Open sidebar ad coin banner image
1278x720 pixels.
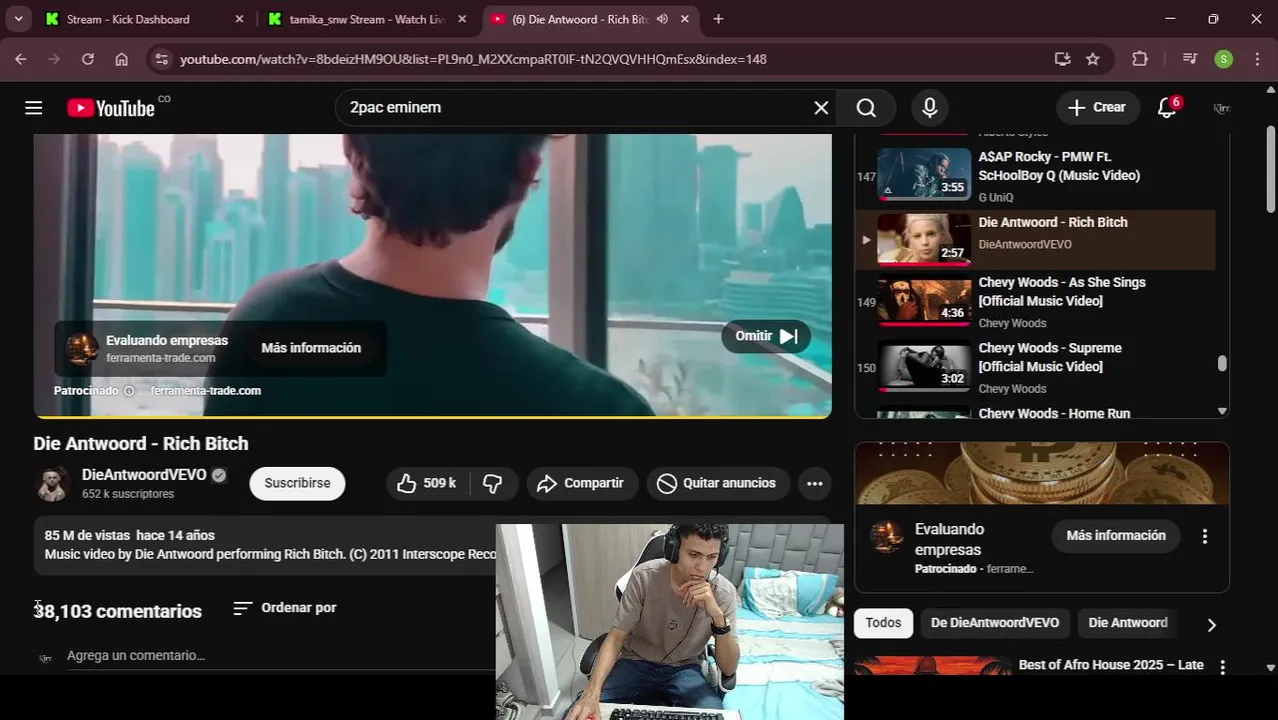(x=1042, y=473)
